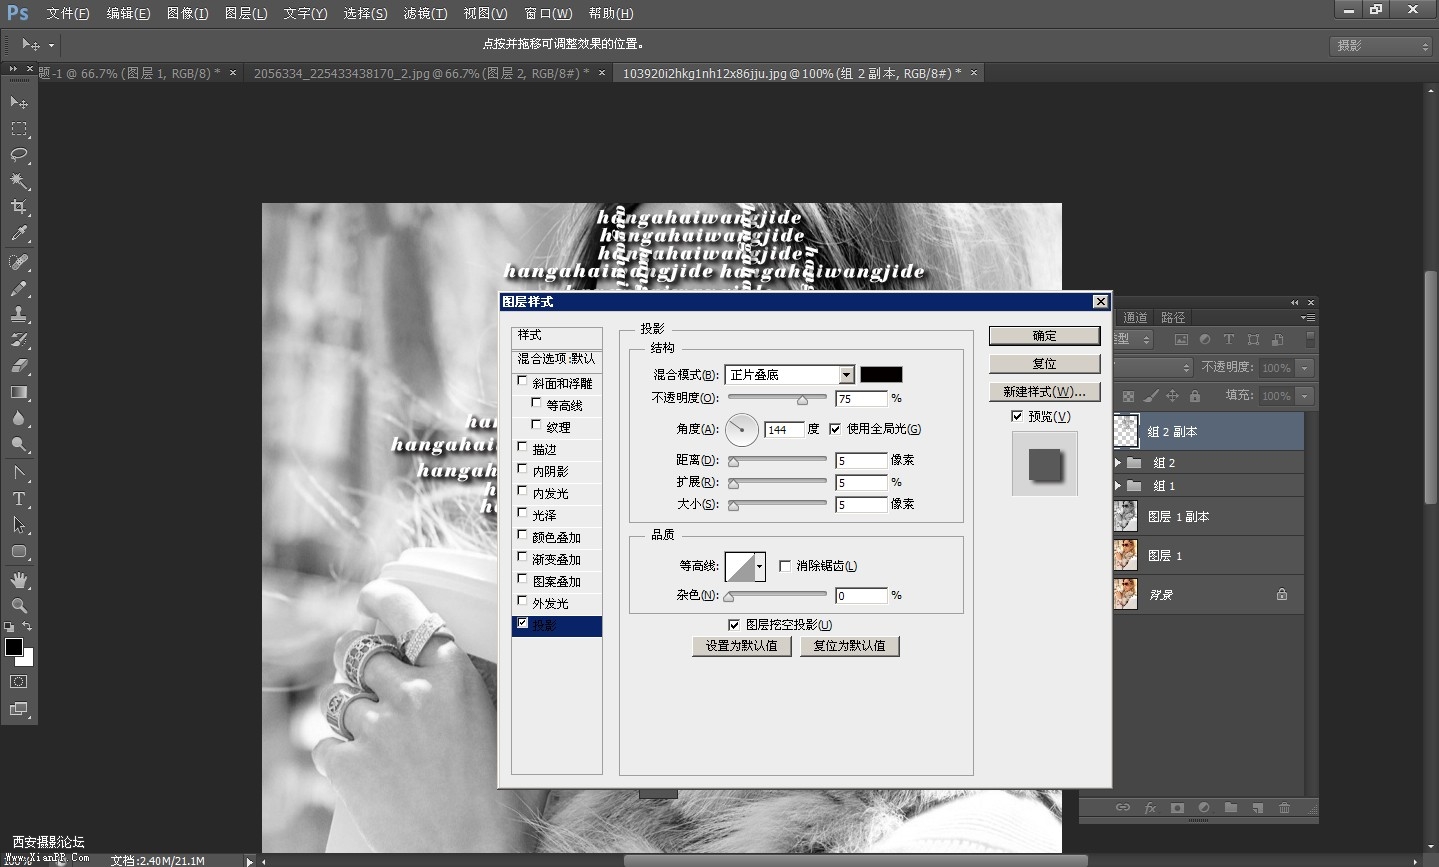Open the 混合模式 dropdown
Screen dimensions: 1439x867
pyautogui.click(x=846, y=375)
